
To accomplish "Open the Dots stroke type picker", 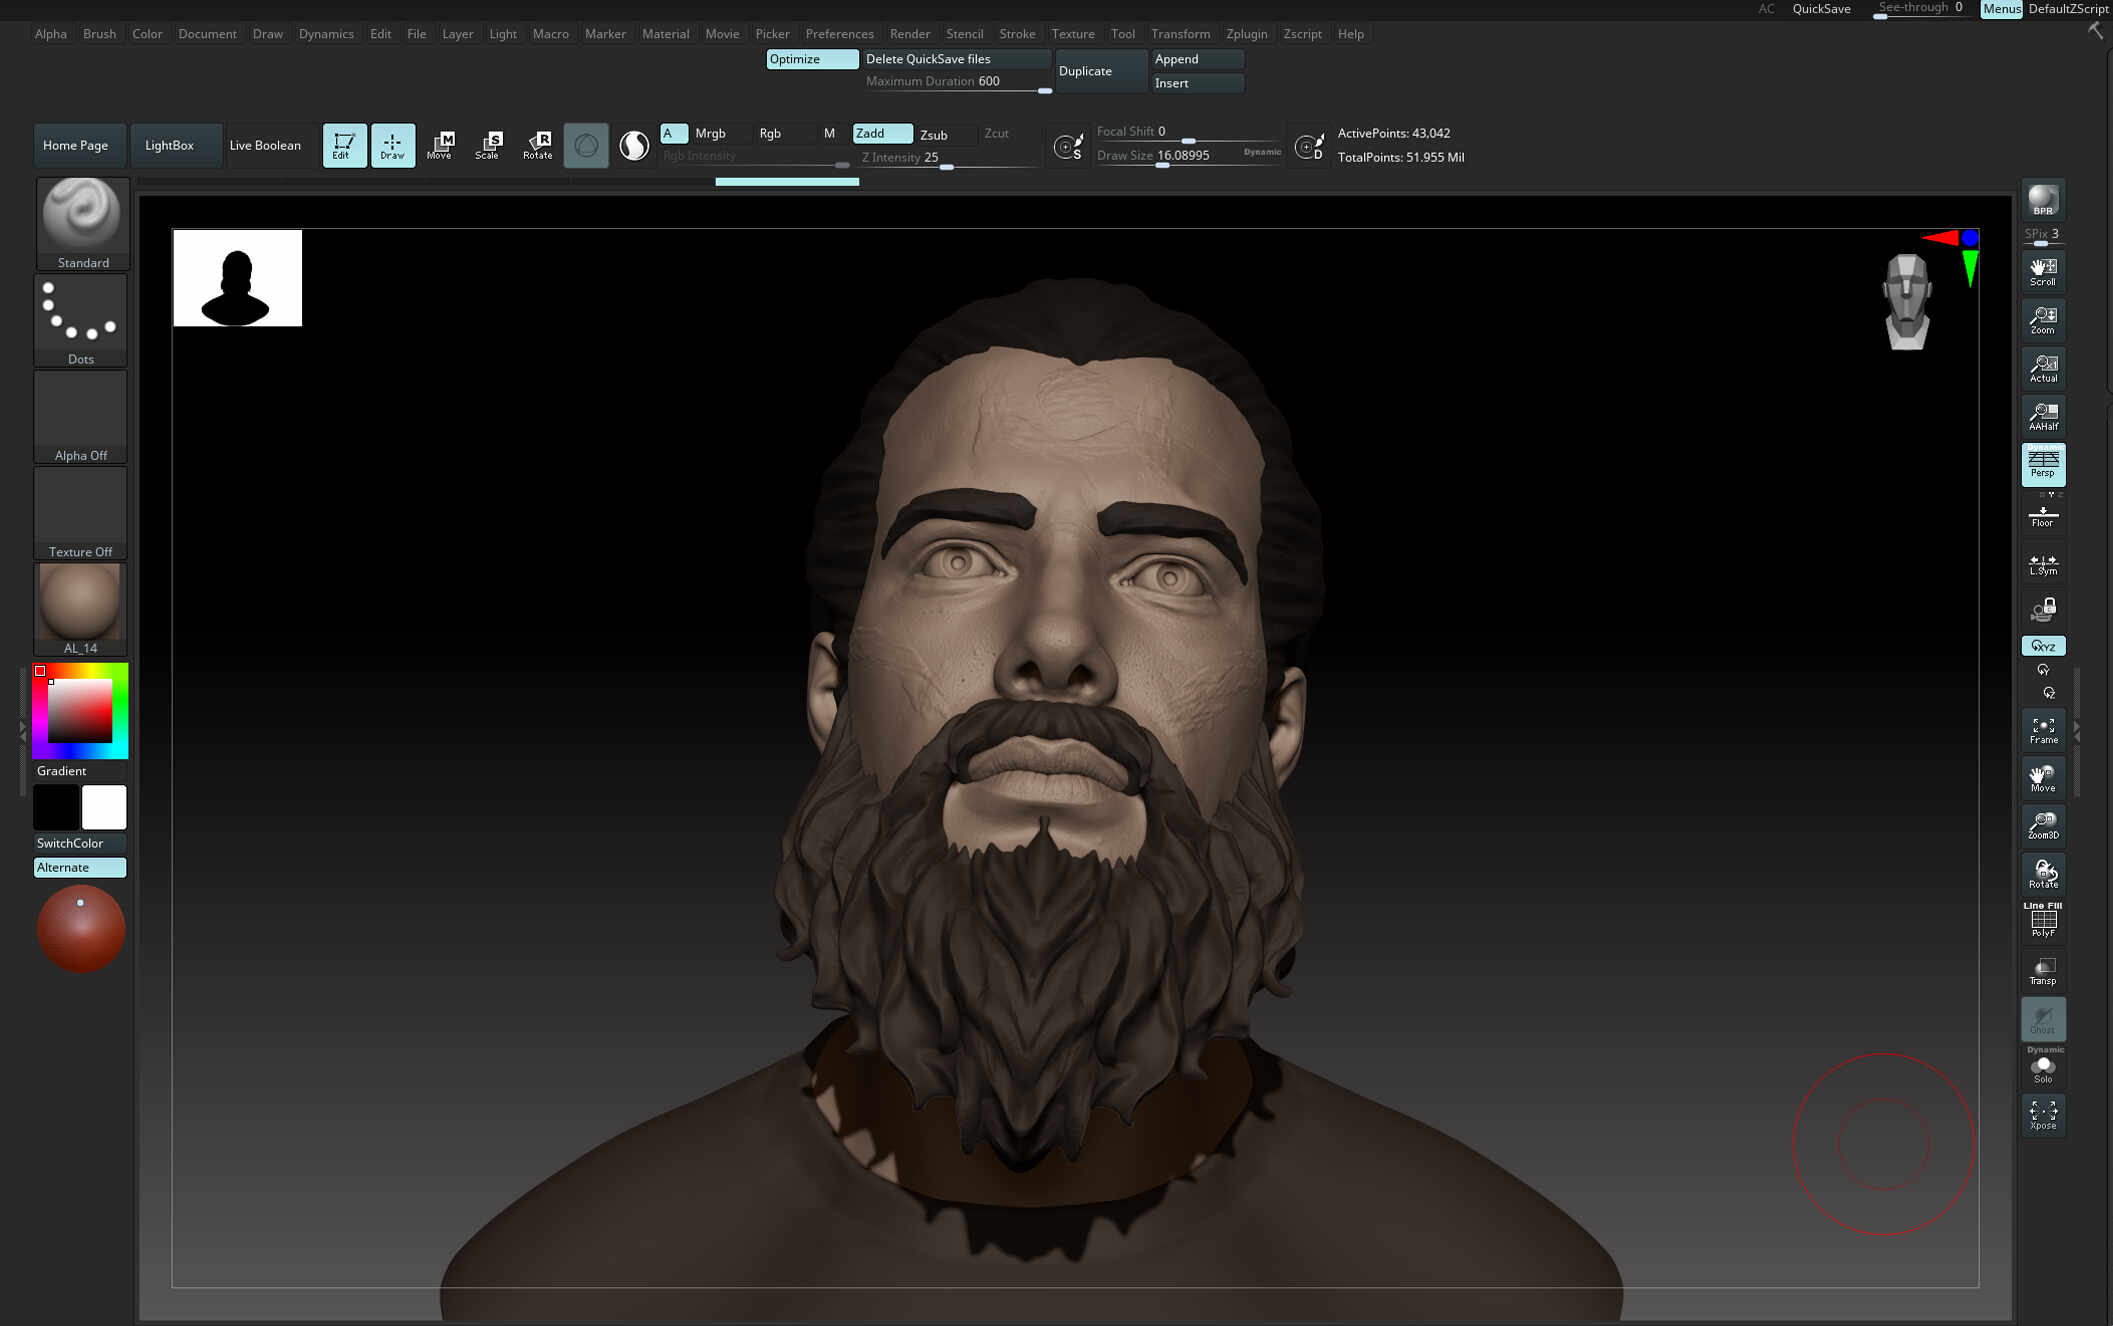I will click(80, 320).
